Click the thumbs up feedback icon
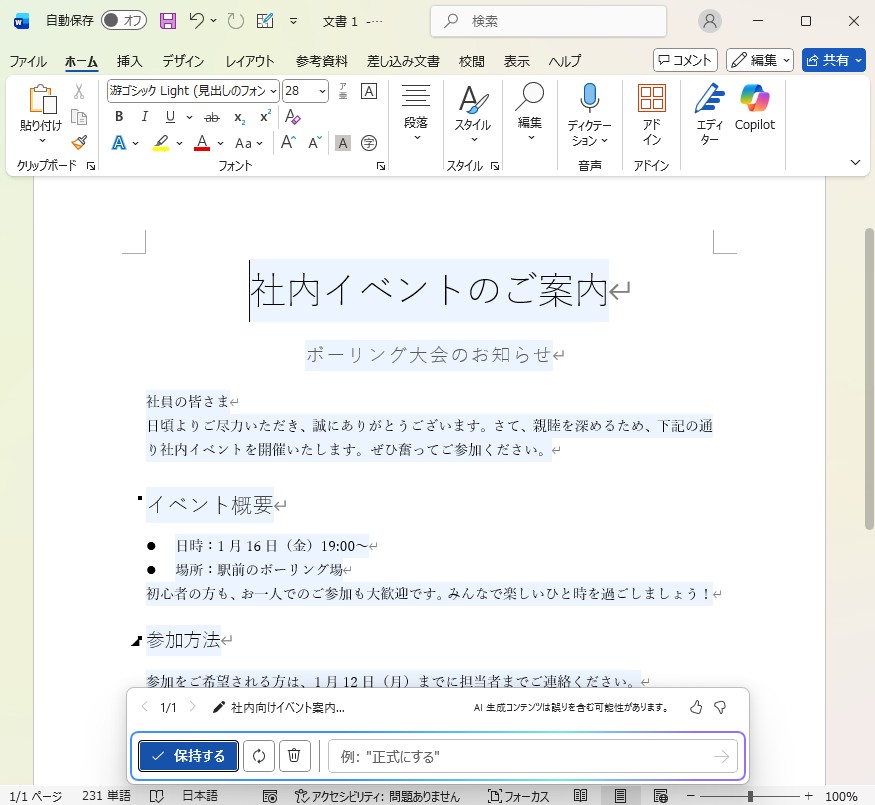This screenshot has width=875, height=805. 696,708
